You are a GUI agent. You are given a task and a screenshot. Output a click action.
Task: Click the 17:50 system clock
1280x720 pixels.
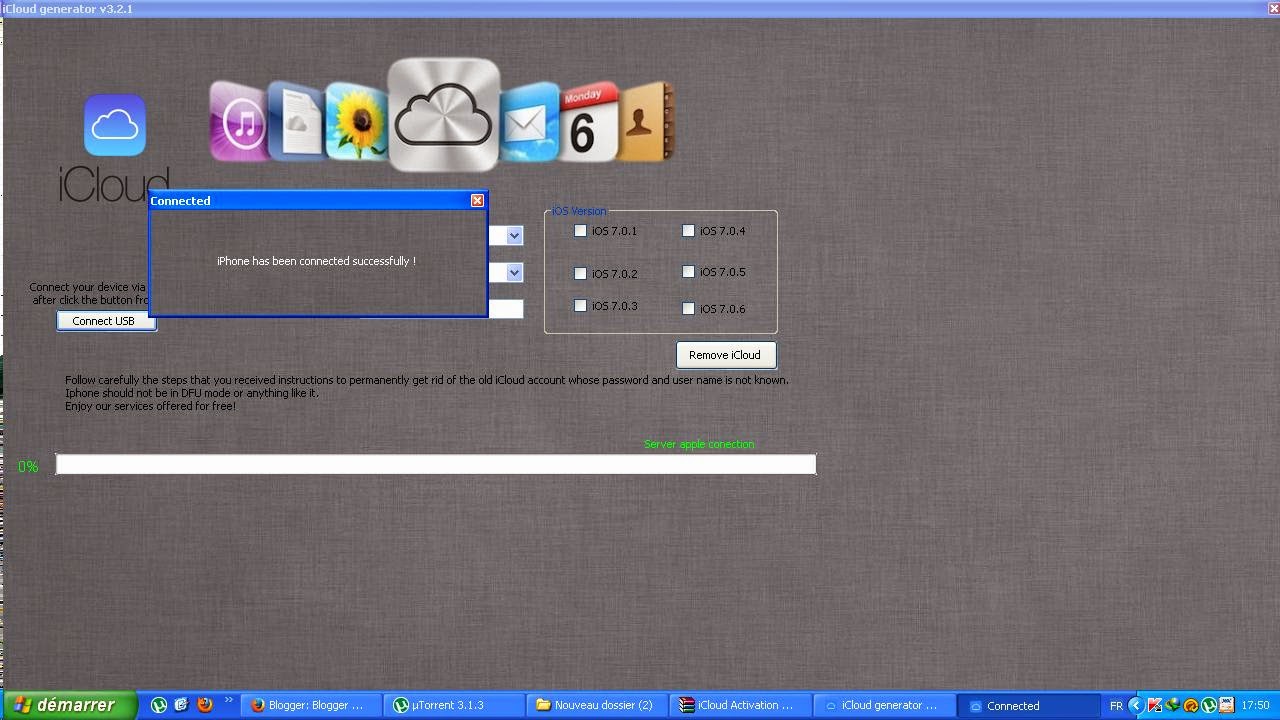click(x=1255, y=706)
